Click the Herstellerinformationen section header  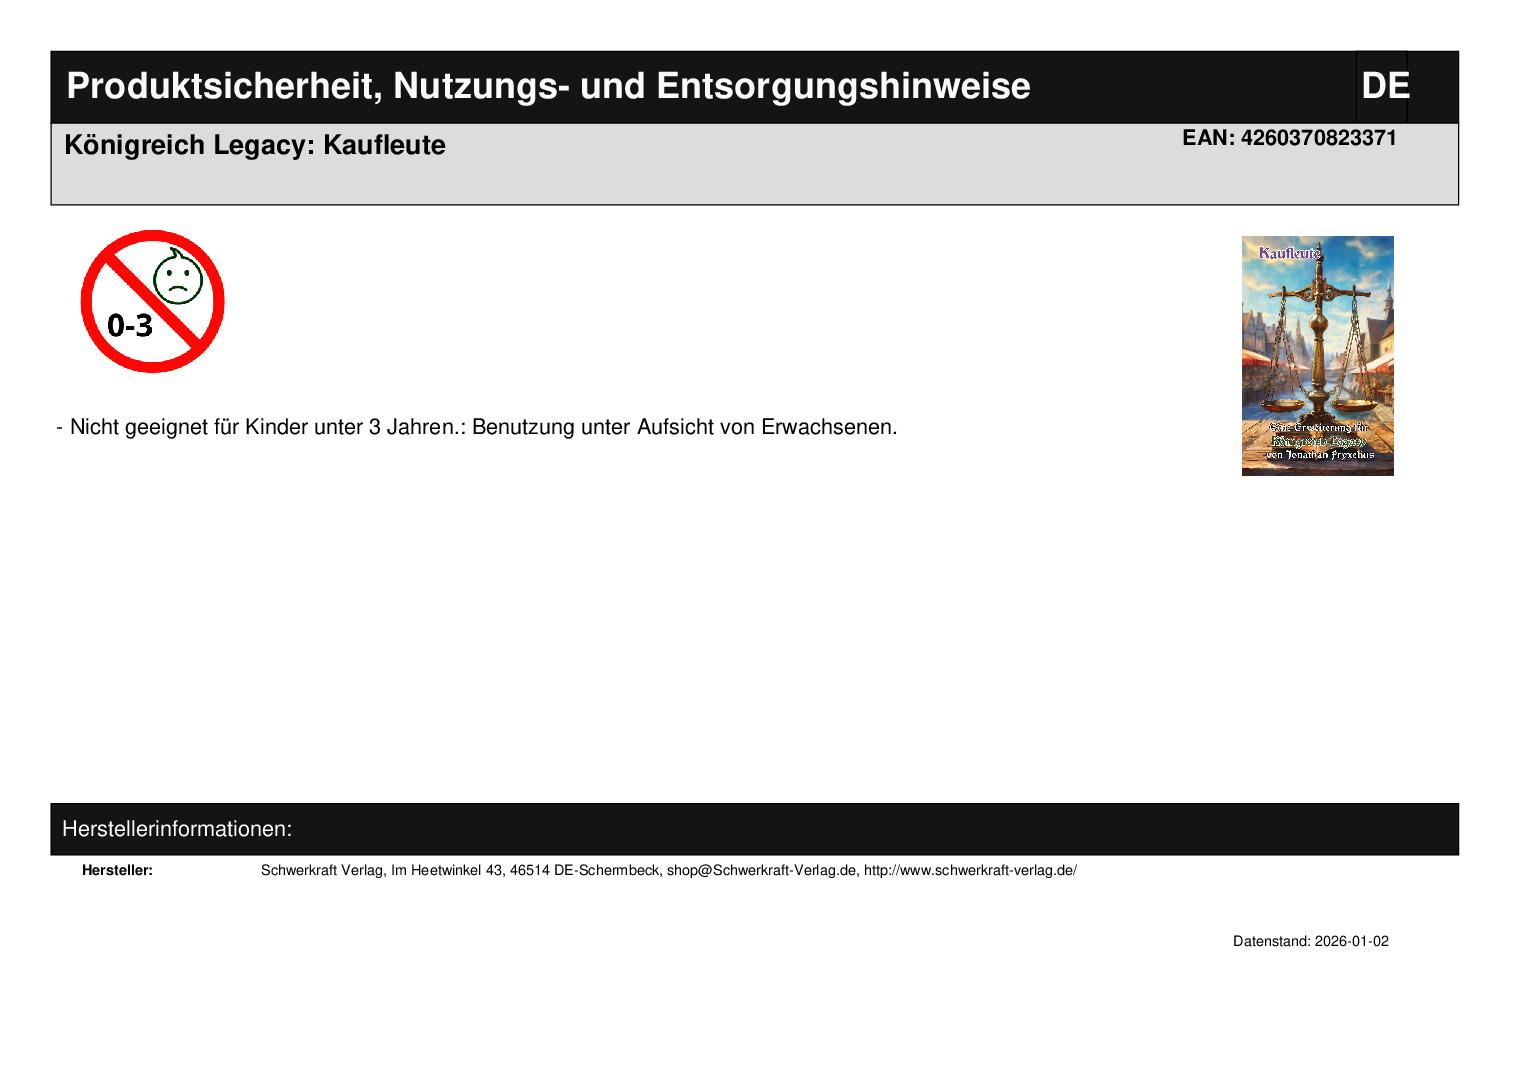(x=177, y=829)
